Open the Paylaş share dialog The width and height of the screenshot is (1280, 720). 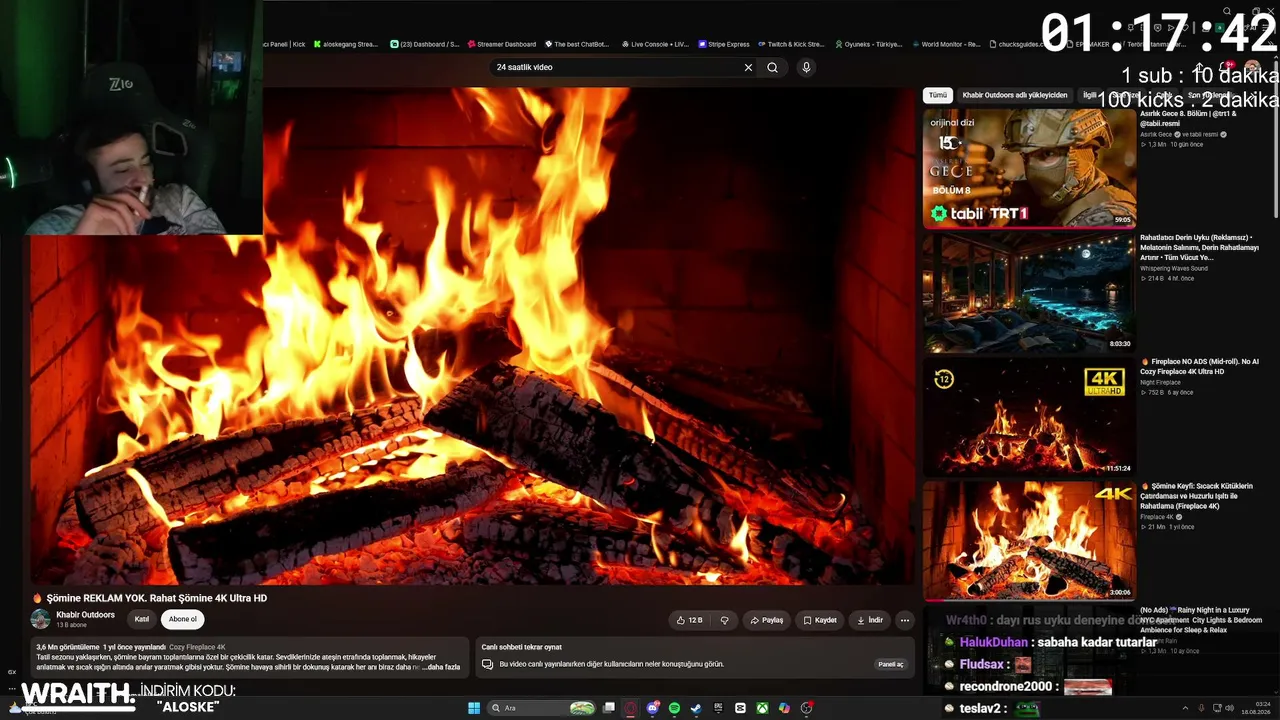(x=767, y=620)
